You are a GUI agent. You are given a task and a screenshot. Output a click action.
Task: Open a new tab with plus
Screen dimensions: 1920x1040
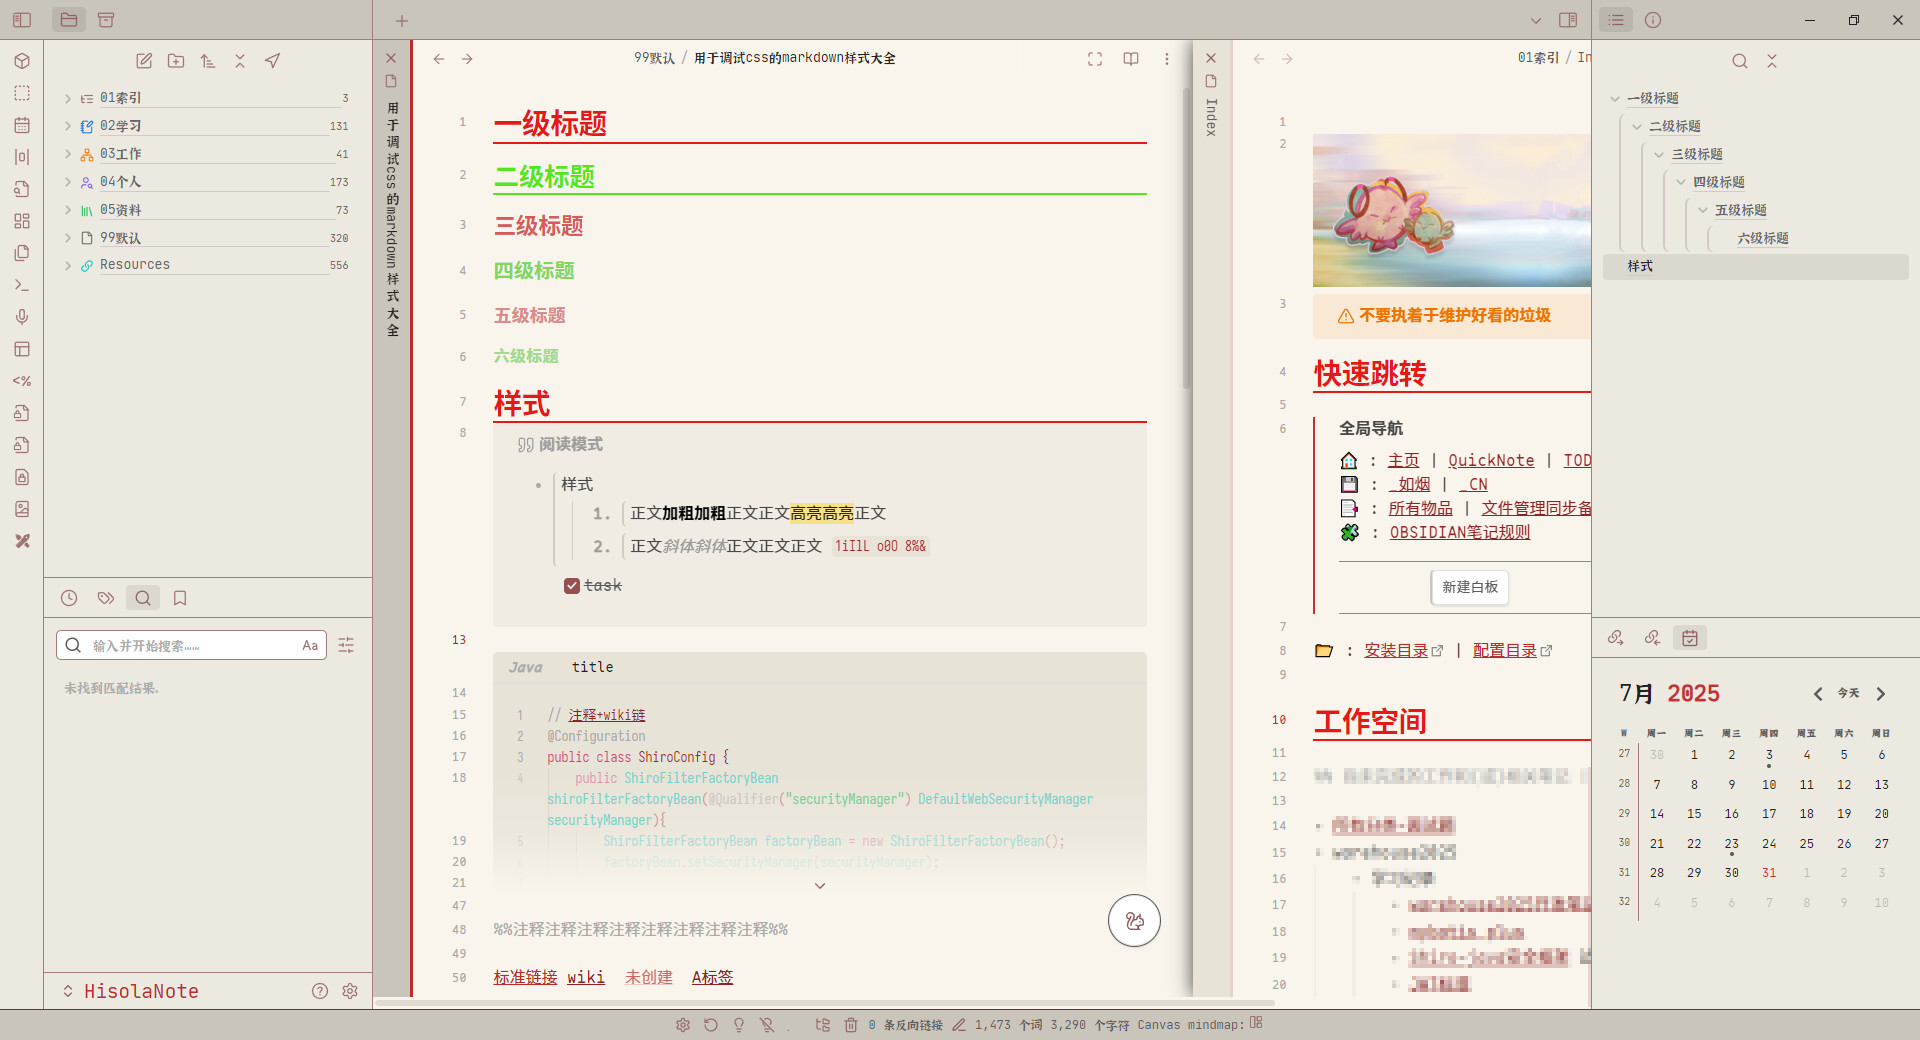coord(402,20)
